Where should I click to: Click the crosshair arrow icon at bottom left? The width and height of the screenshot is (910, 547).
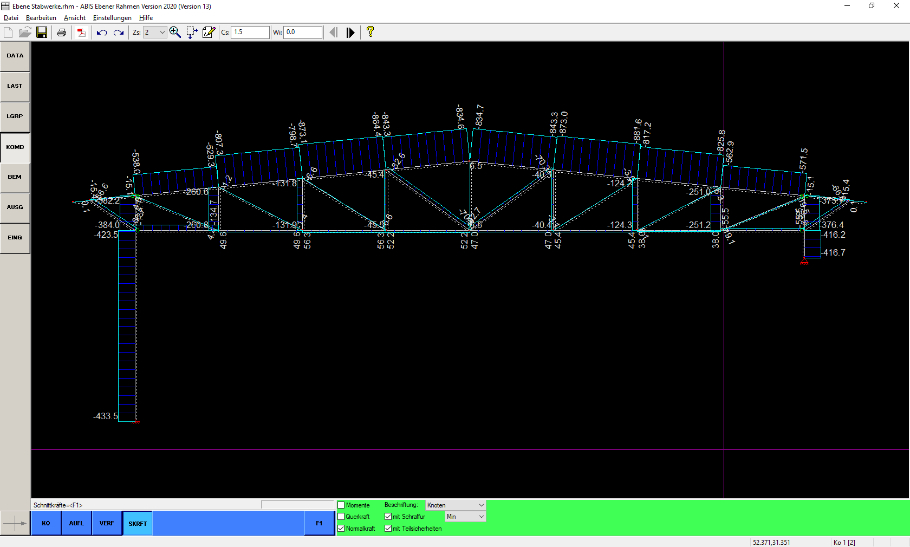[x=15, y=523]
